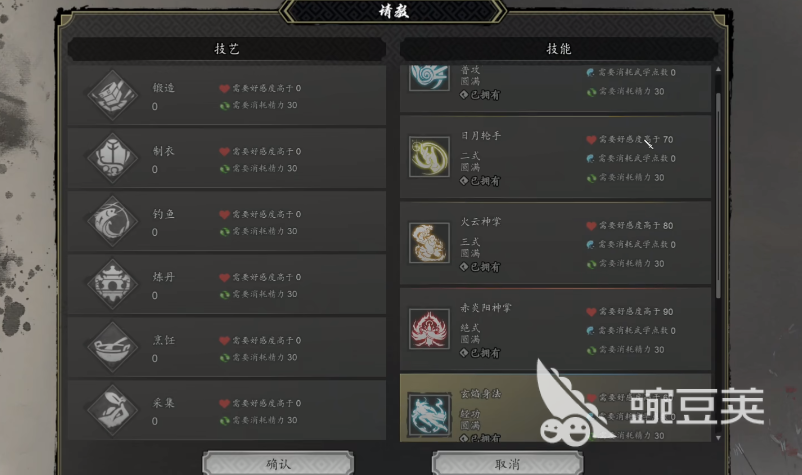Cancel with the 取消 button
Image resolution: width=802 pixels, height=475 pixels.
pyautogui.click(x=507, y=464)
